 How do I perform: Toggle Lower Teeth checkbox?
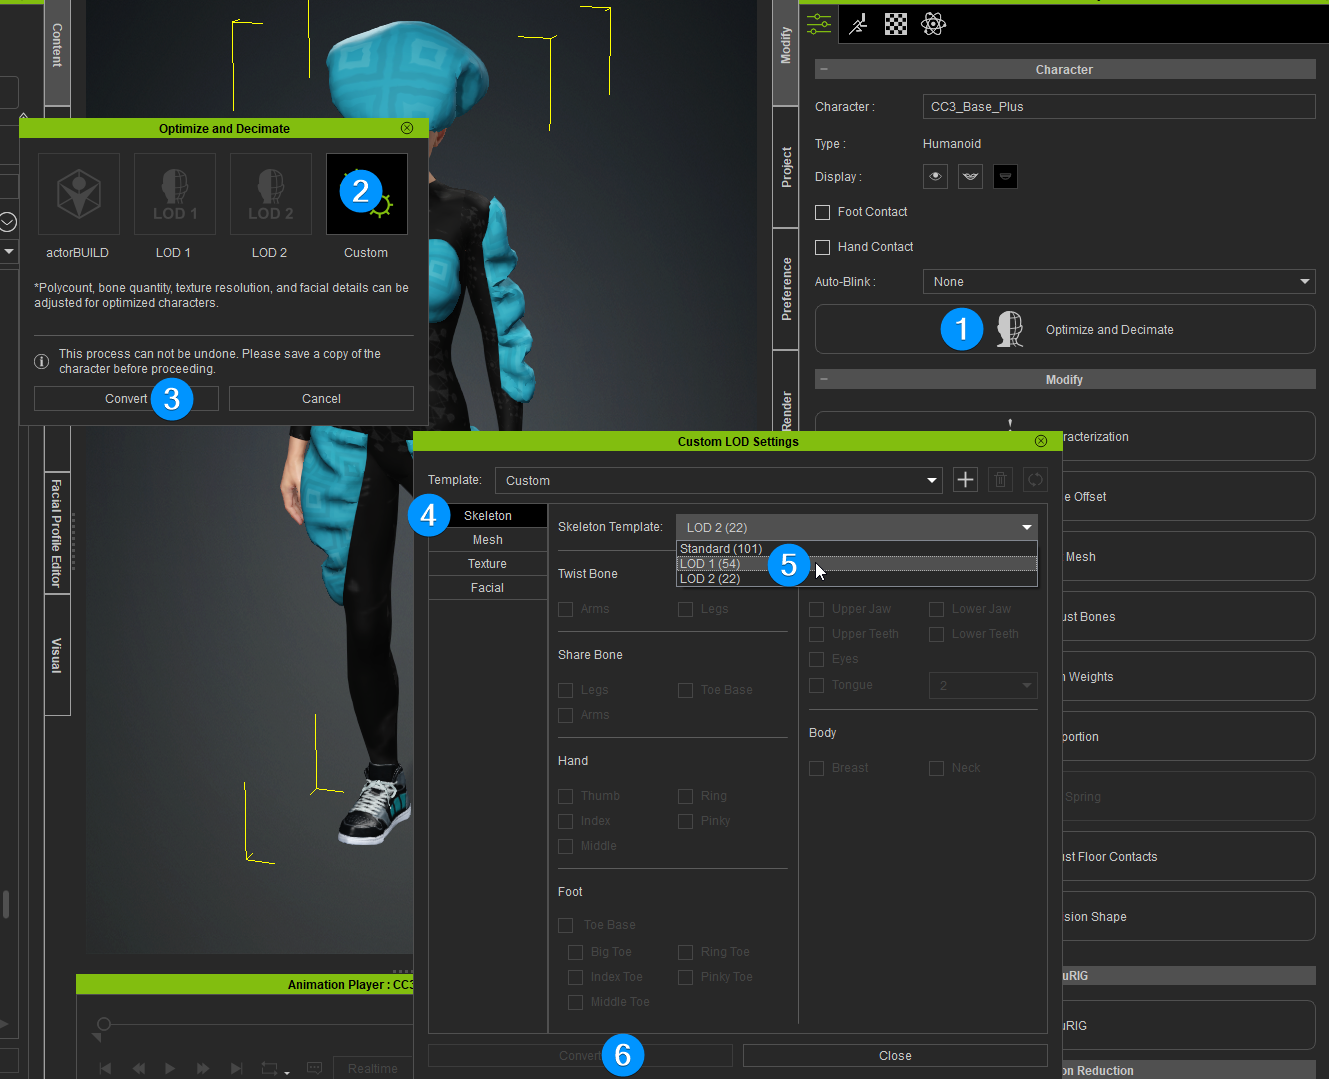[936, 634]
